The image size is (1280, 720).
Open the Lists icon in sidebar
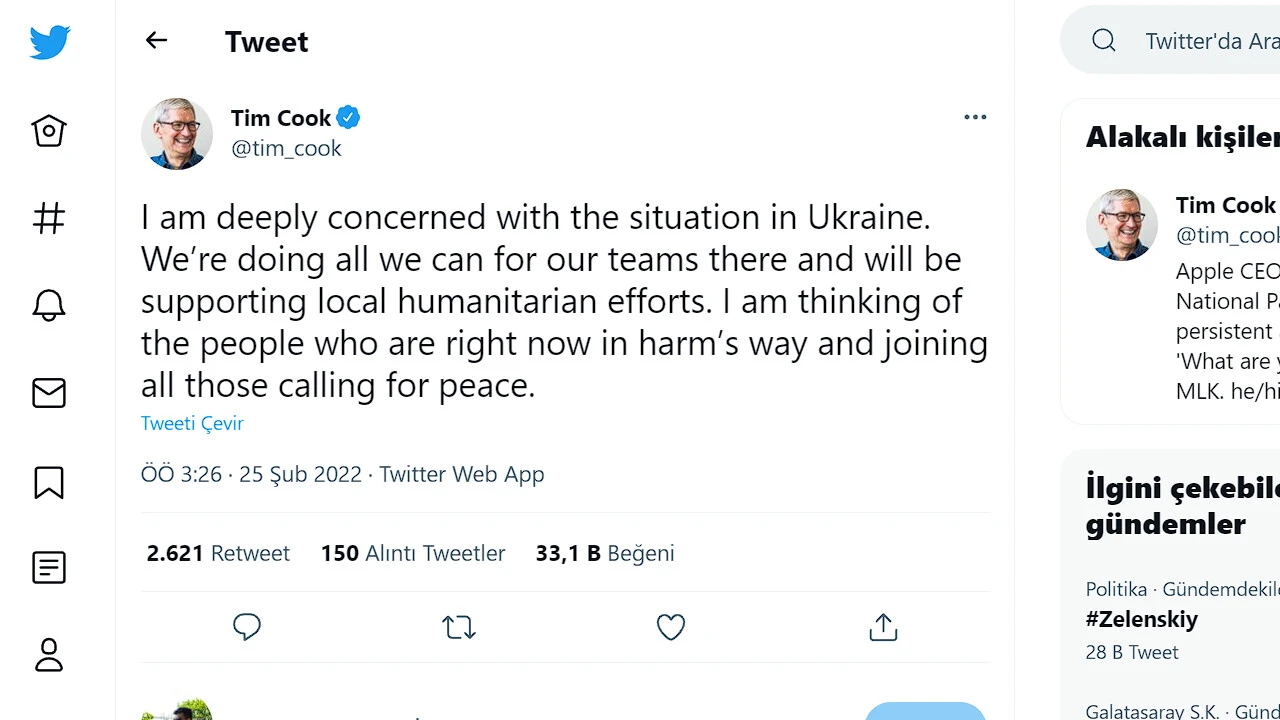click(x=49, y=568)
